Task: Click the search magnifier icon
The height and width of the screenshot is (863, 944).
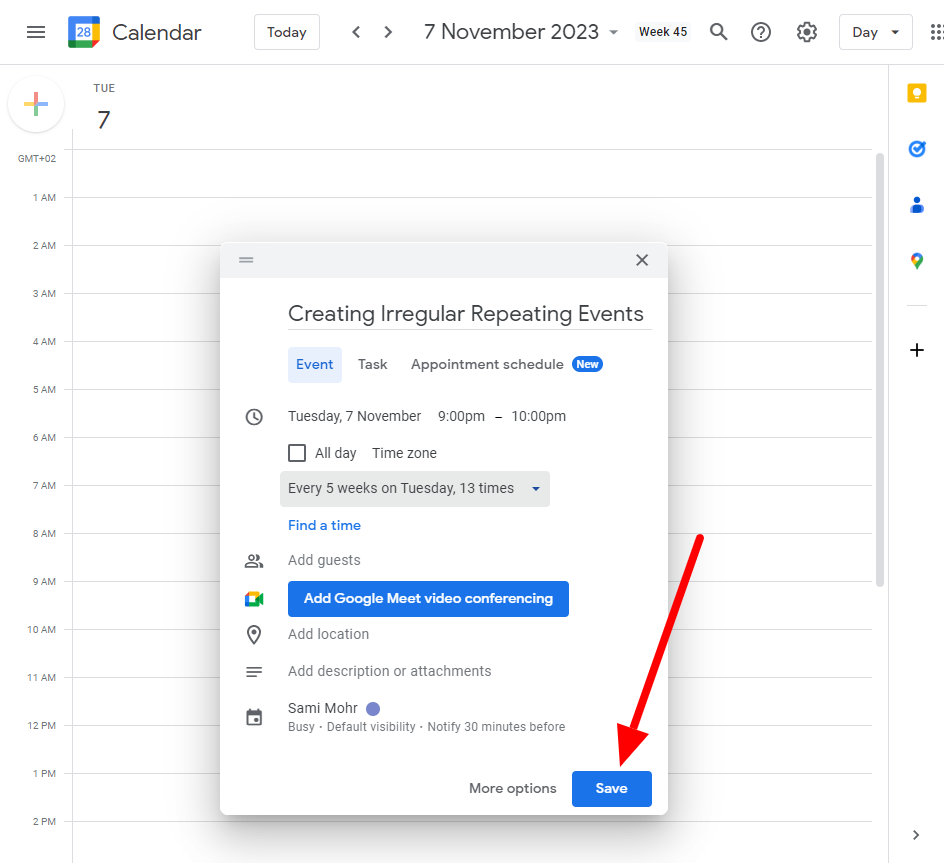Action: pos(718,31)
